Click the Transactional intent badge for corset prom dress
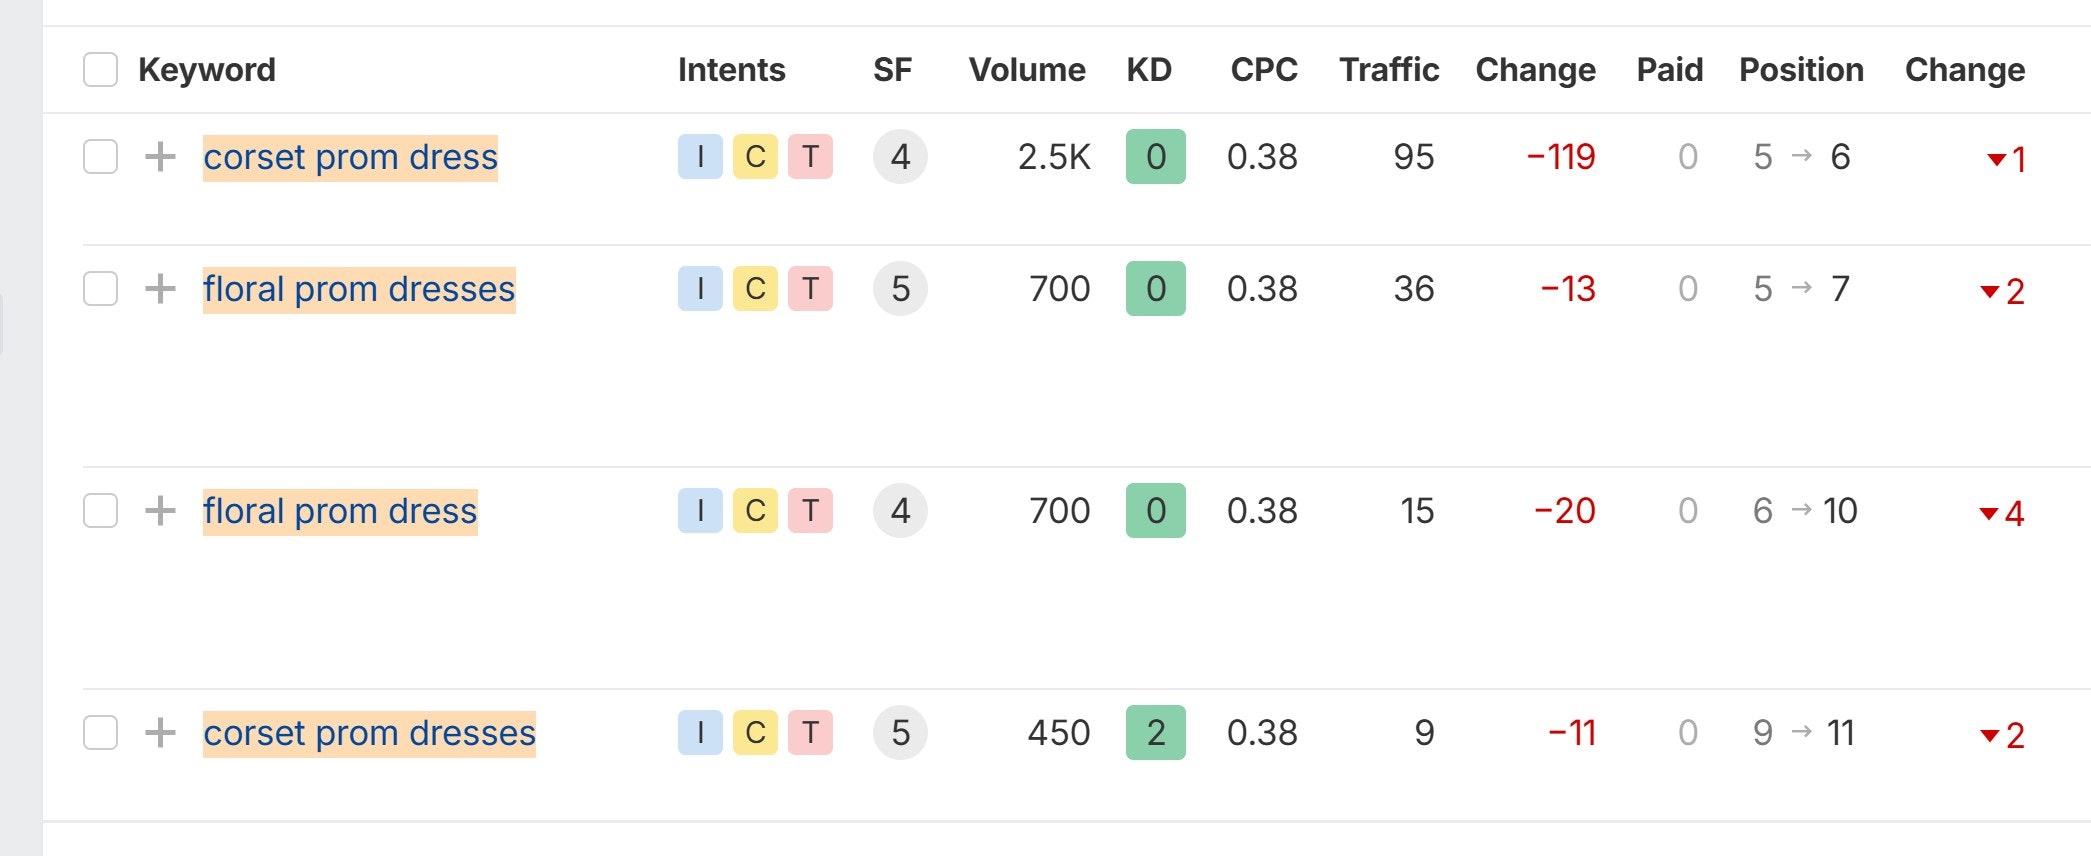 (x=810, y=157)
